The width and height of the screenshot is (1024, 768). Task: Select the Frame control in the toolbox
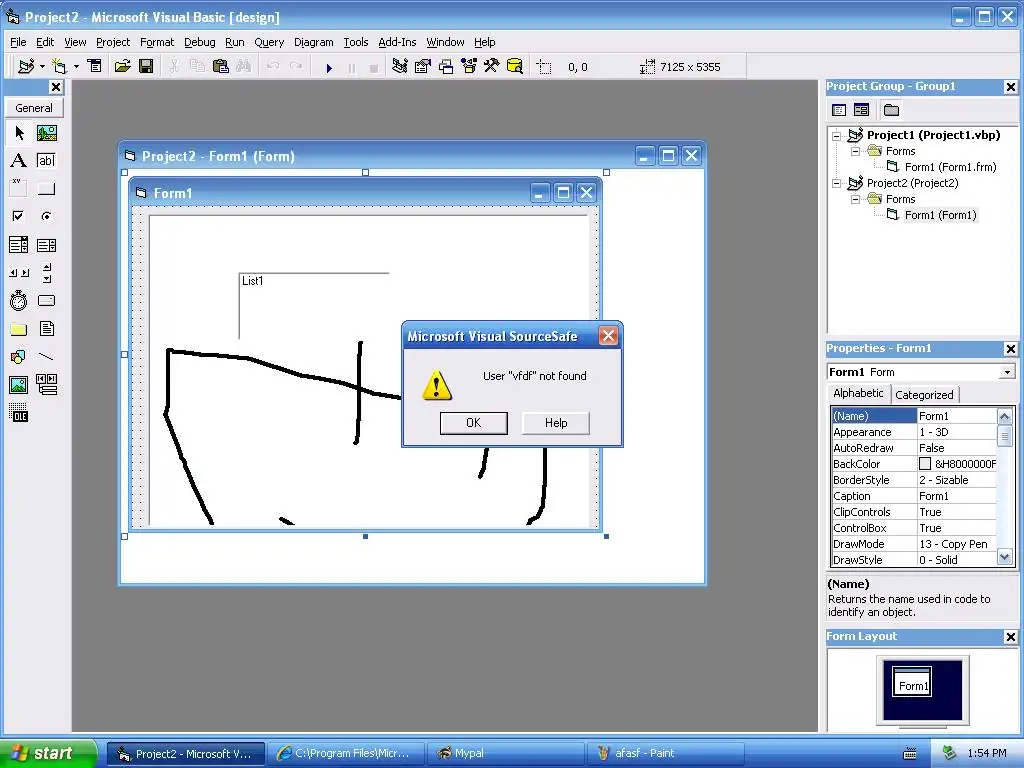(x=19, y=189)
